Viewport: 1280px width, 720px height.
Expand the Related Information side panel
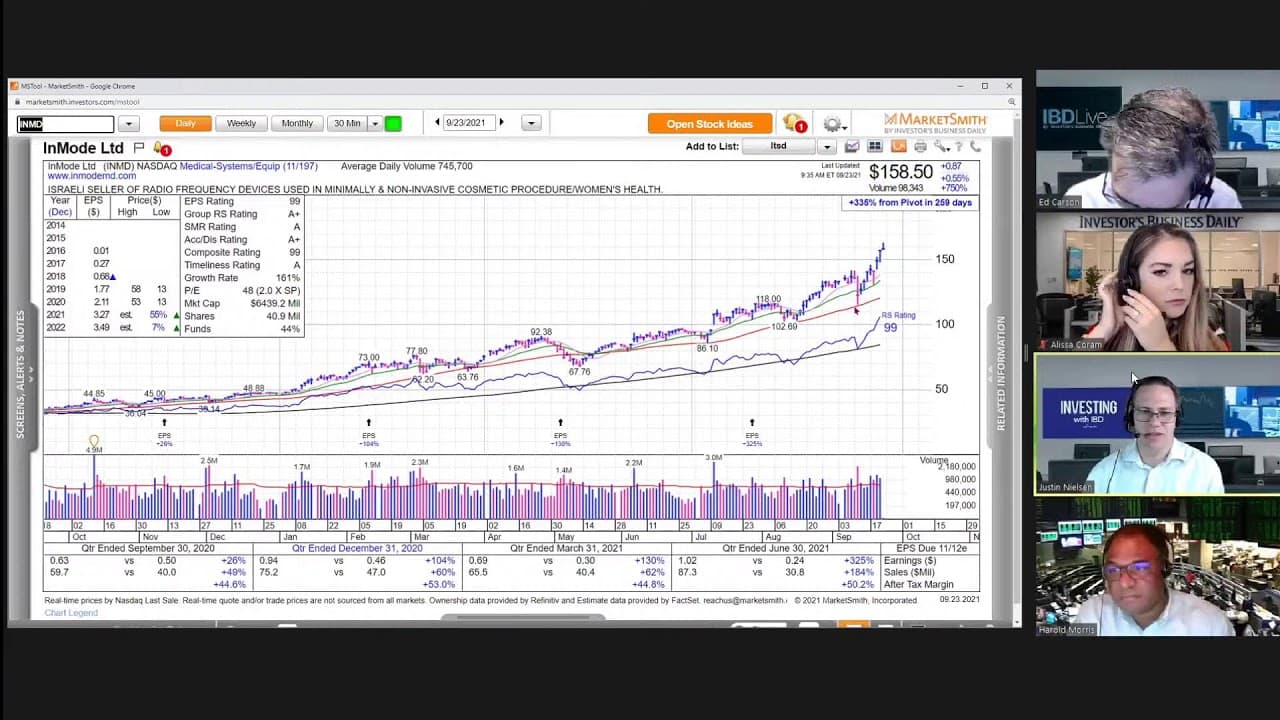[1001, 373]
